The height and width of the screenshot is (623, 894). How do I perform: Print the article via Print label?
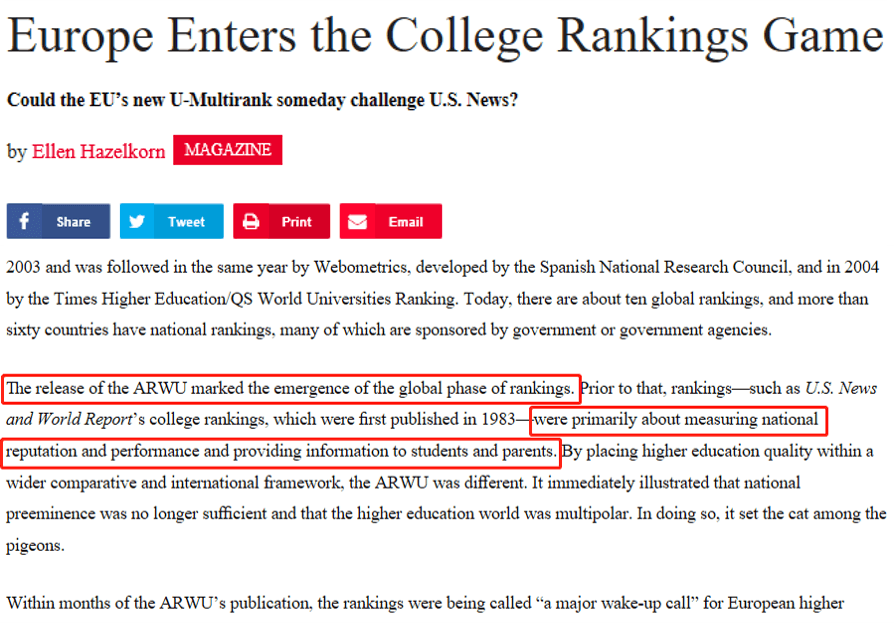coord(296,222)
